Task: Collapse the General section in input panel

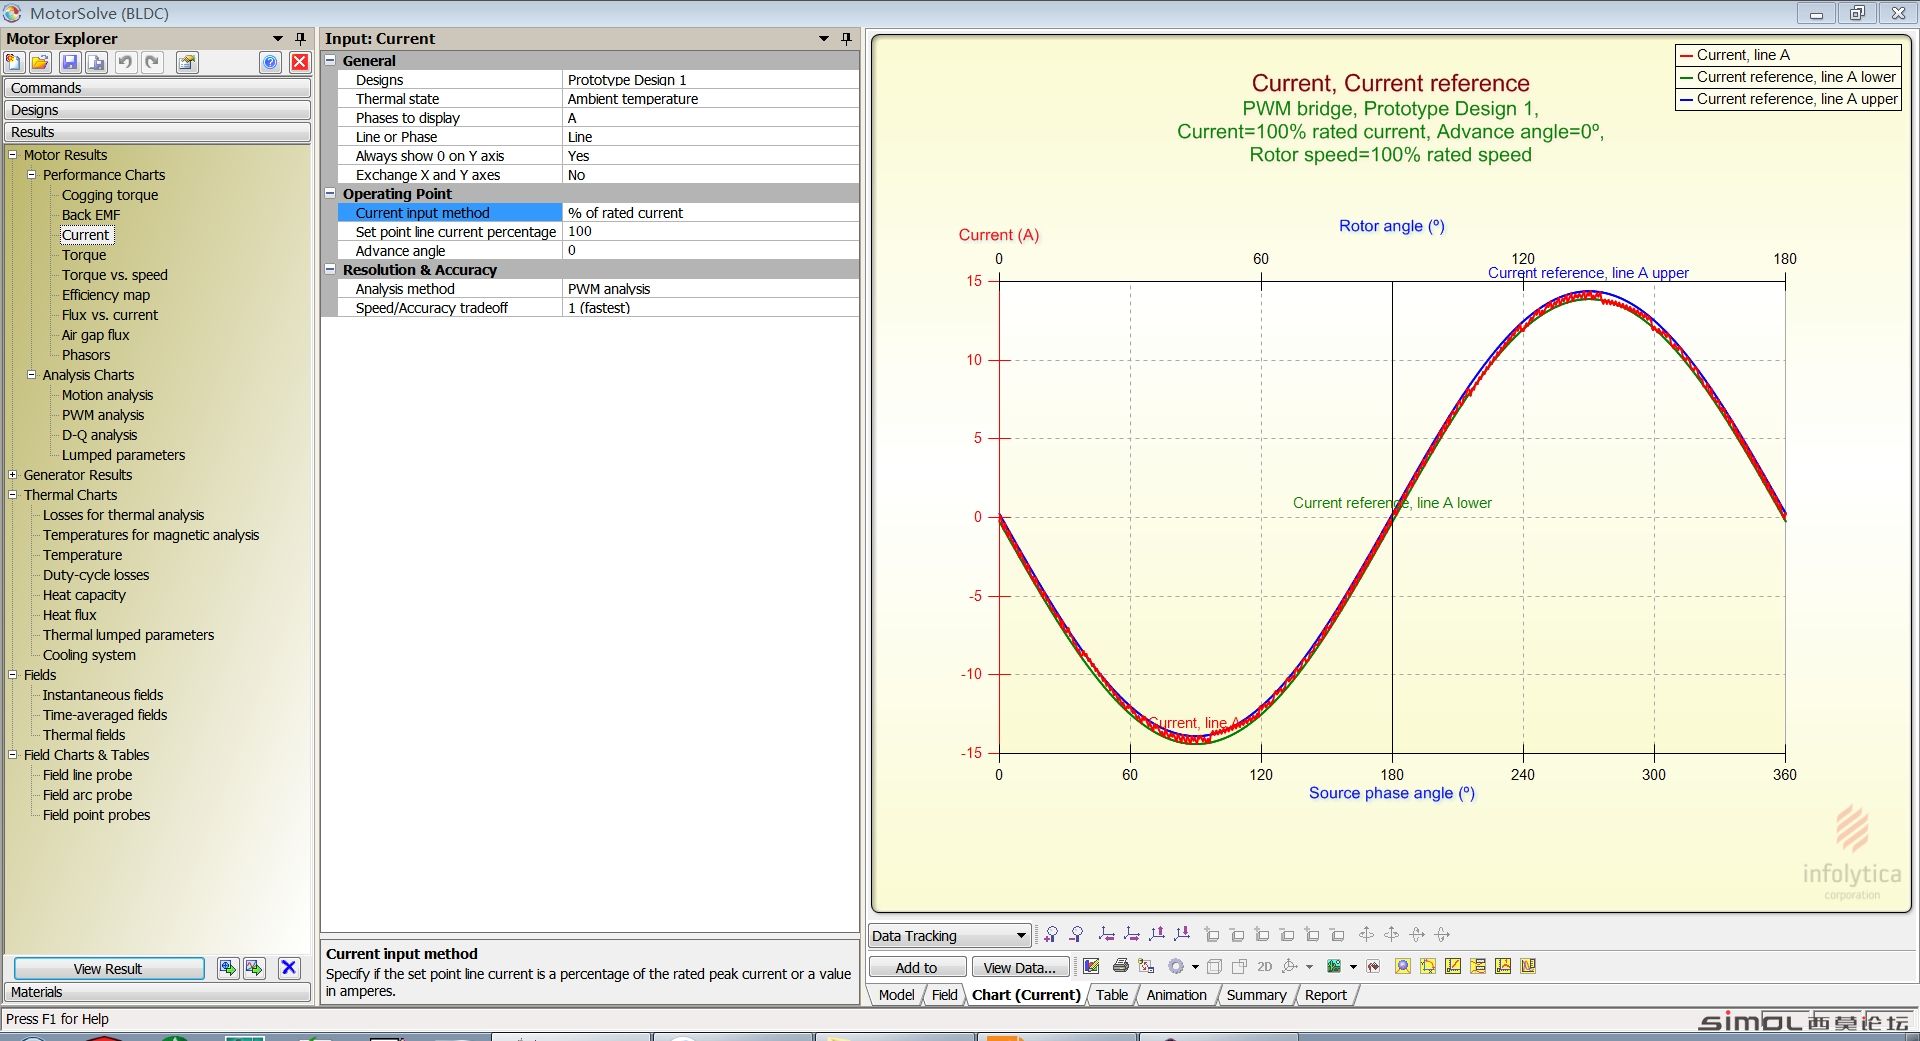Action: point(330,60)
